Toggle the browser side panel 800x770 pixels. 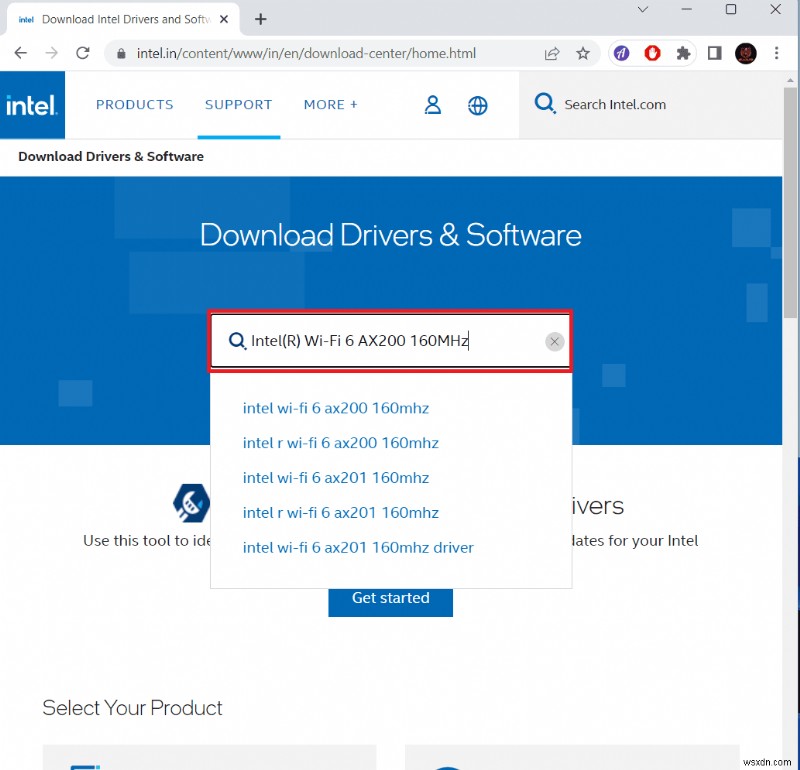pyautogui.click(x=714, y=53)
